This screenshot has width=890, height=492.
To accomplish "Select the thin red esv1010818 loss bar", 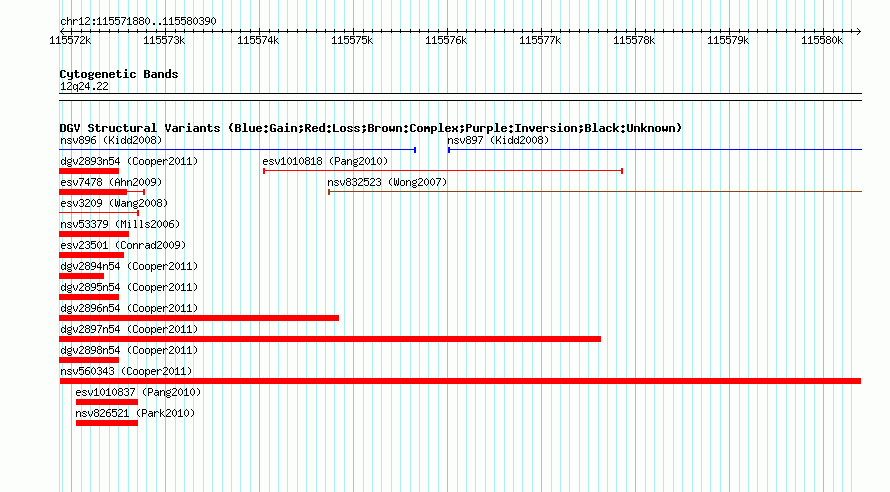I will (x=443, y=171).
